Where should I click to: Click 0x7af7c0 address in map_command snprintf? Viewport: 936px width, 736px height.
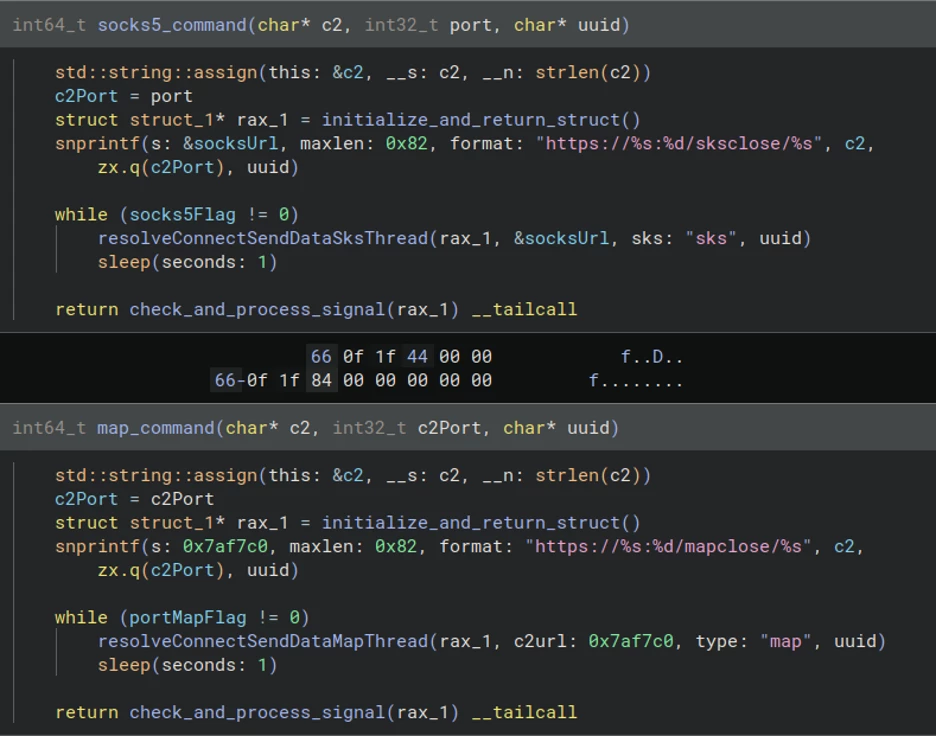point(225,546)
